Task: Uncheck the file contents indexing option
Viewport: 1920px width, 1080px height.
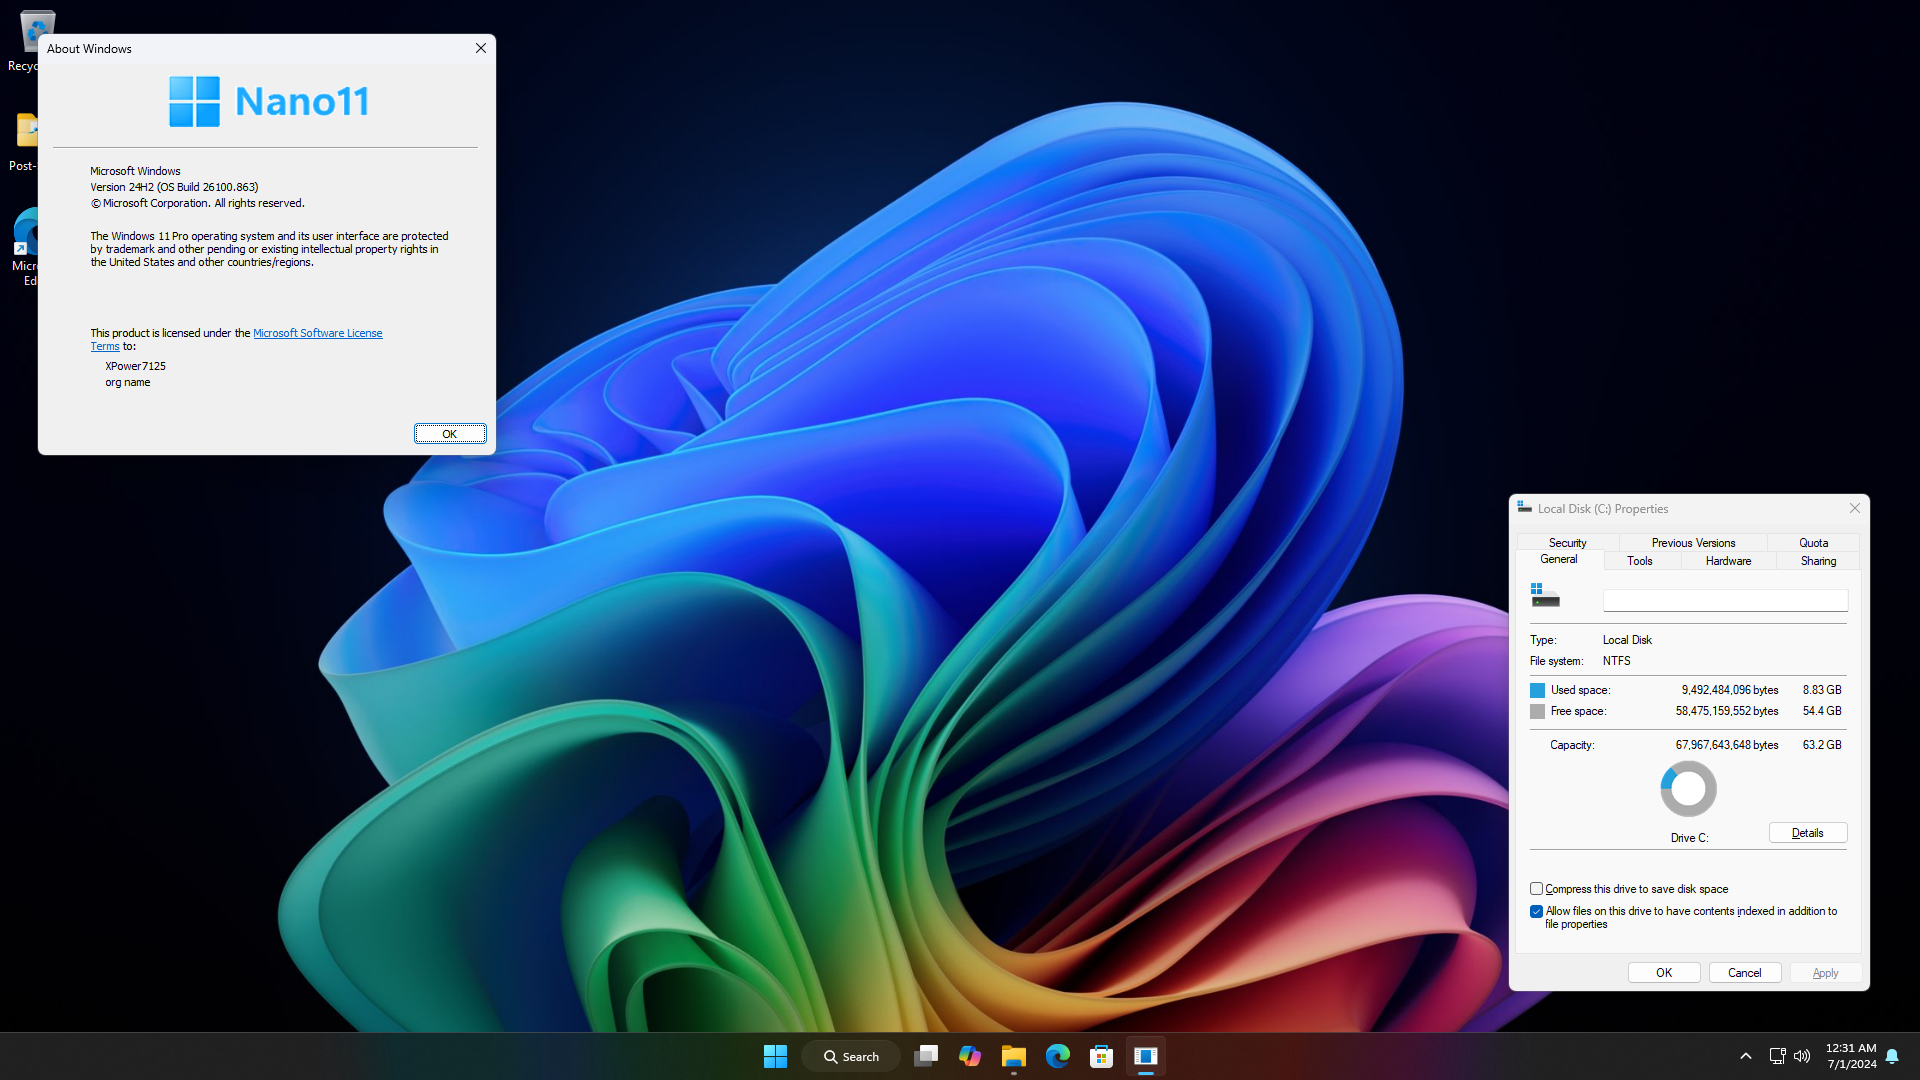Action: (x=1536, y=910)
